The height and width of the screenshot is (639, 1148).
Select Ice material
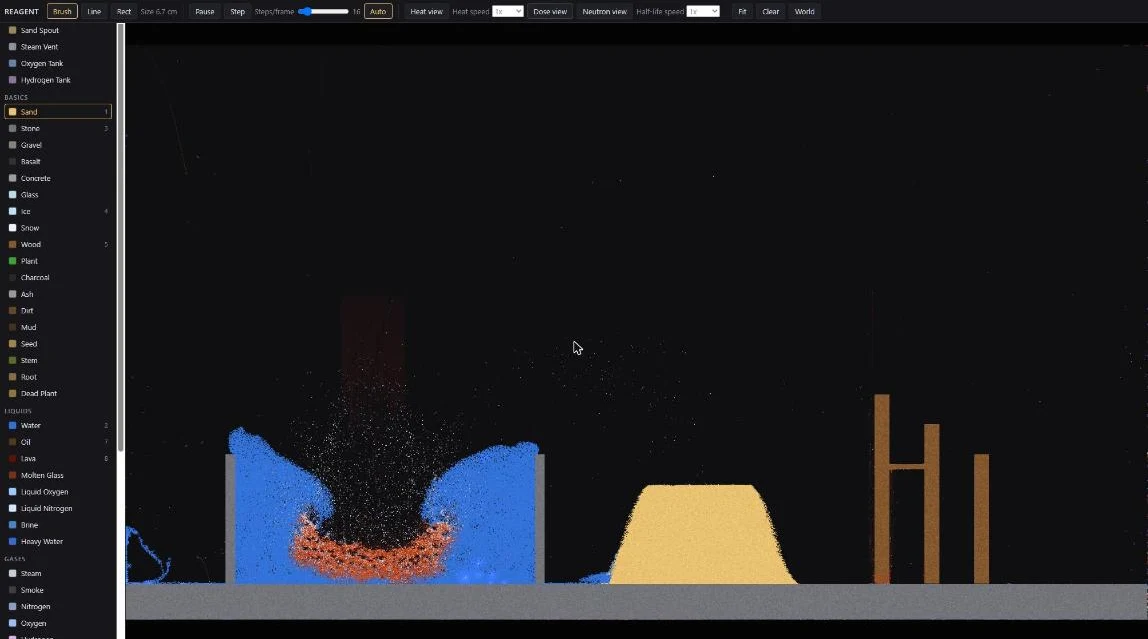[58, 211]
